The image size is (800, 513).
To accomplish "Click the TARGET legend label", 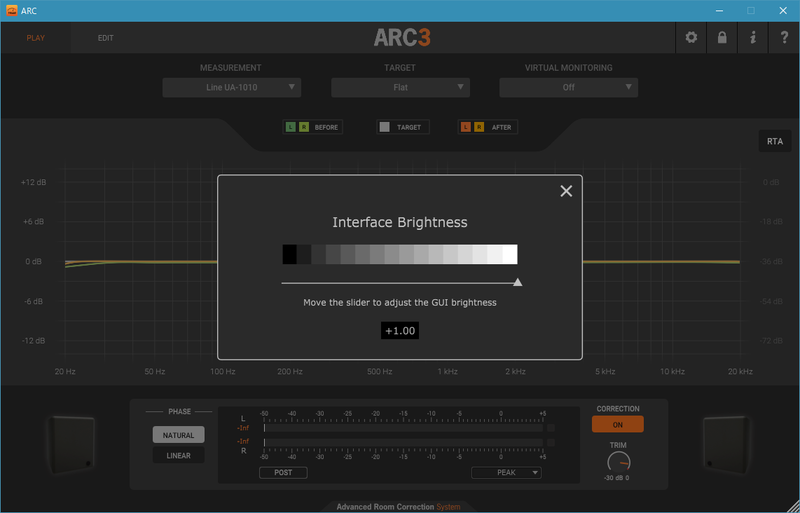I will click(409, 127).
